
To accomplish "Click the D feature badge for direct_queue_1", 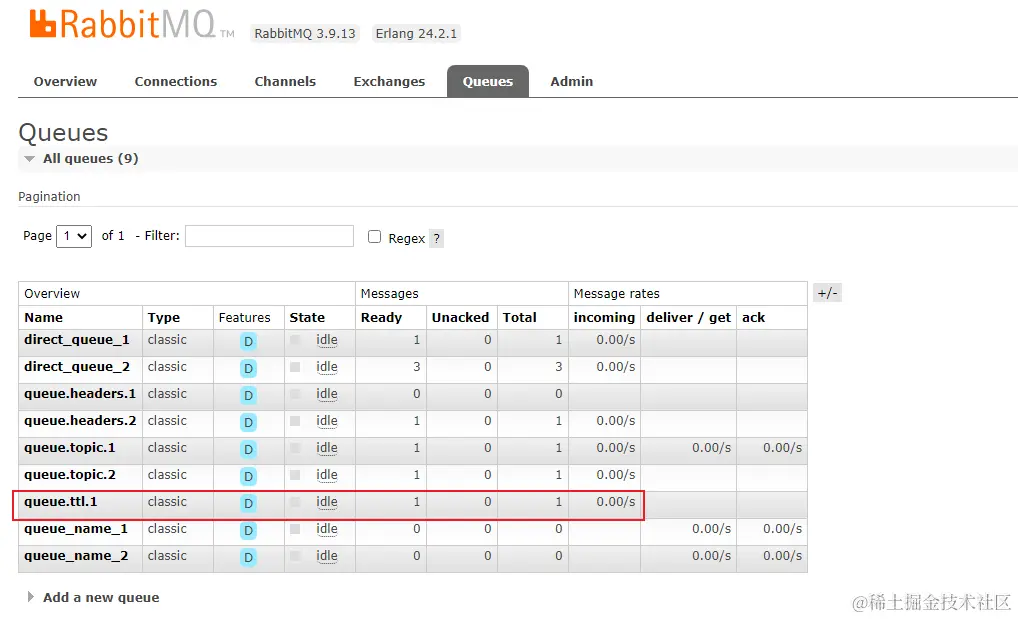I will tap(248, 342).
